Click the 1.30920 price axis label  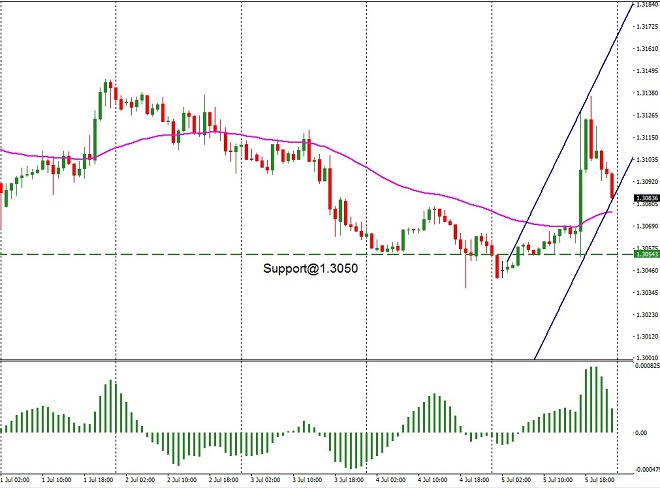(647, 182)
